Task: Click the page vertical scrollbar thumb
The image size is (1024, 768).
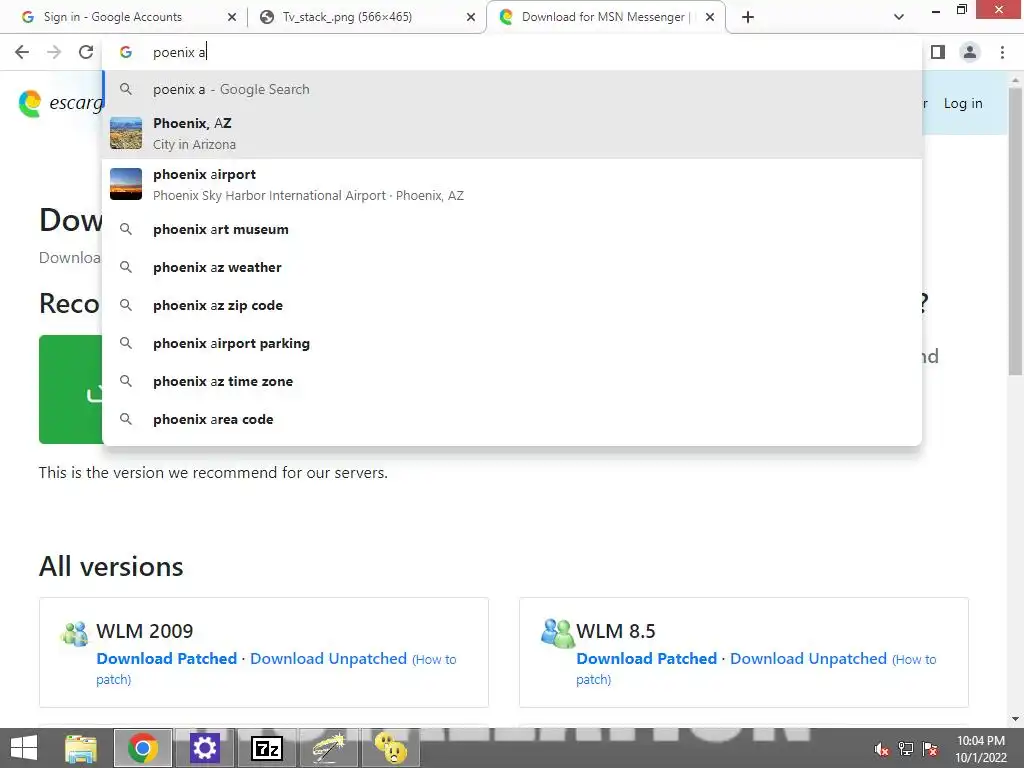Action: tap(1015, 232)
